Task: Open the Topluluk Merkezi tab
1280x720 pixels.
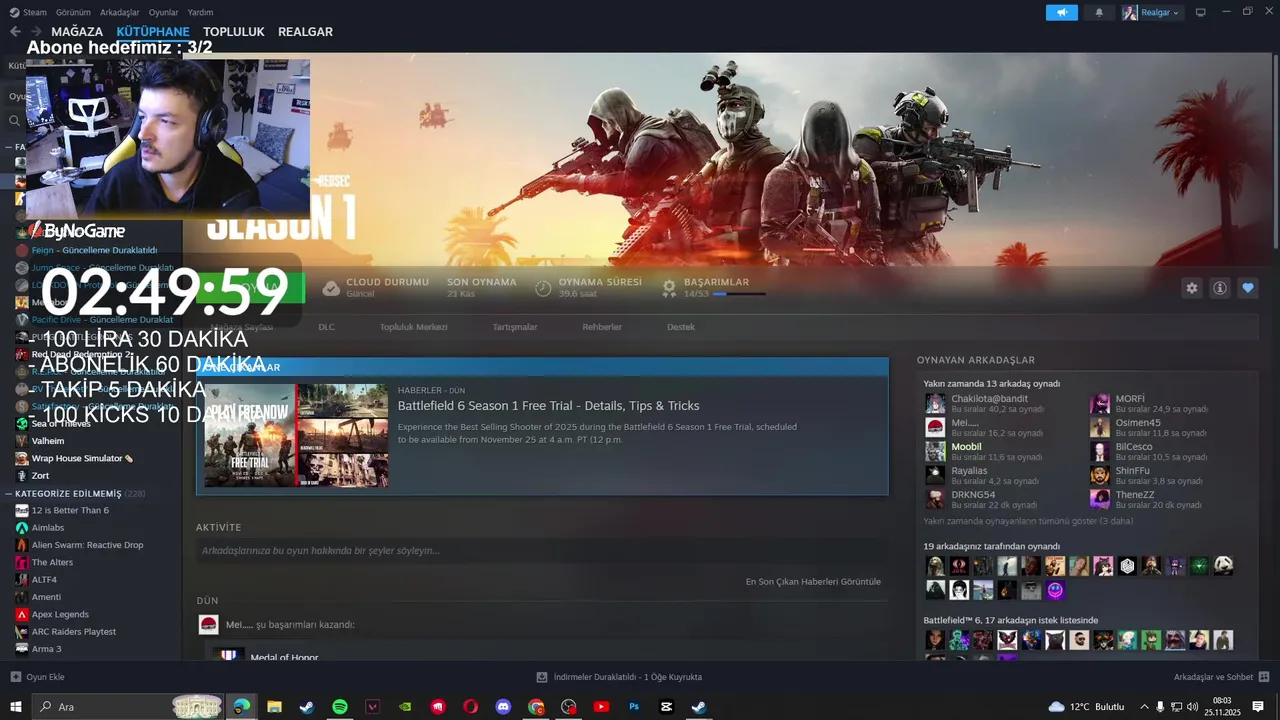Action: click(x=413, y=327)
